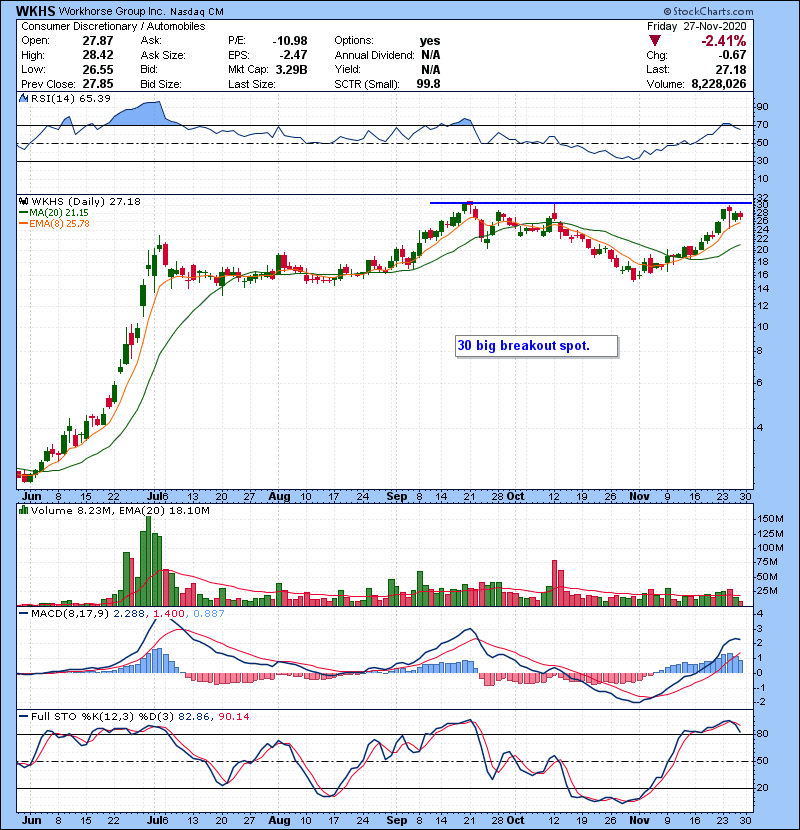Select the Low value 26.55

click(97, 69)
